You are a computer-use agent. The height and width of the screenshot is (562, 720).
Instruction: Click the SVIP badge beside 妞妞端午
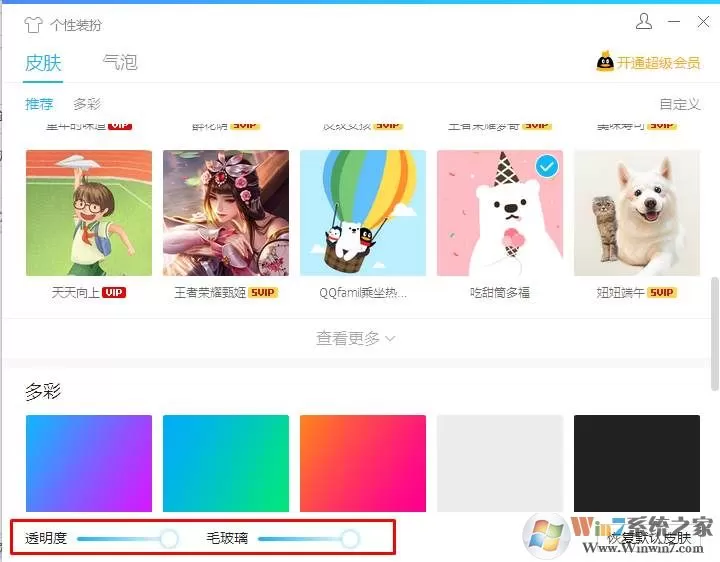pos(662,292)
